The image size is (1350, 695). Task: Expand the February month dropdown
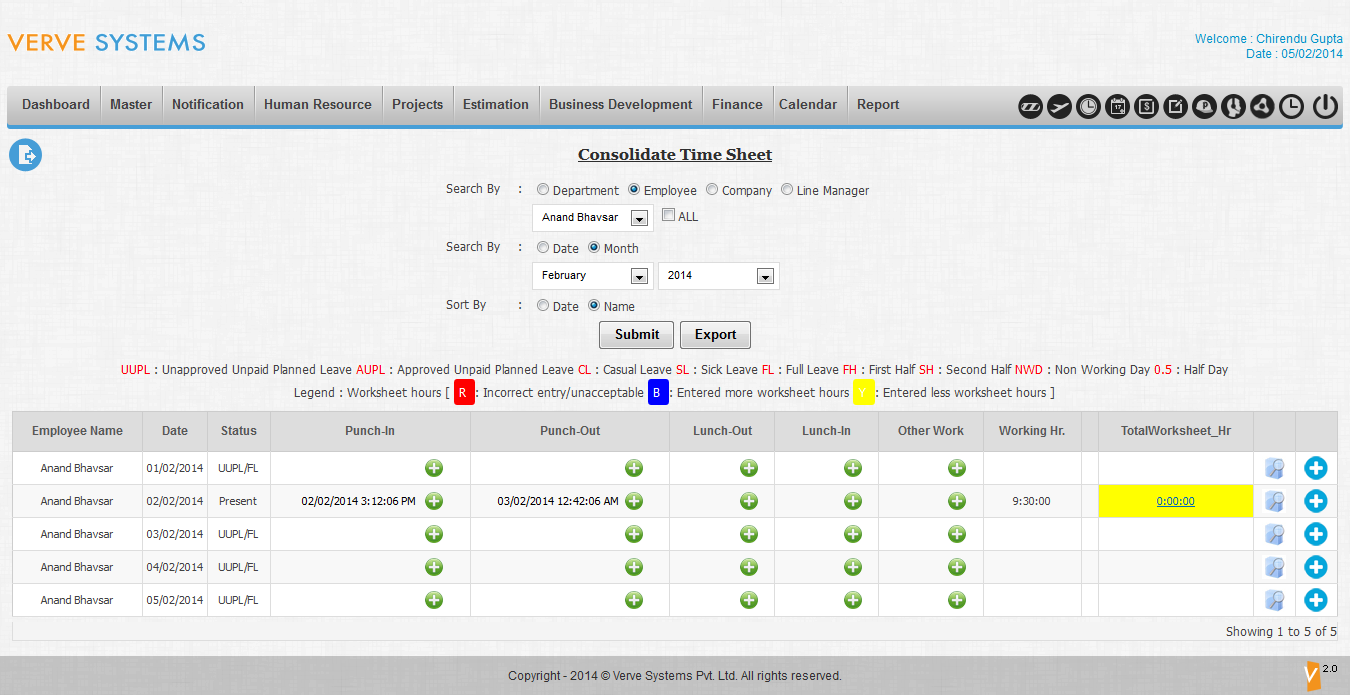pos(593,276)
